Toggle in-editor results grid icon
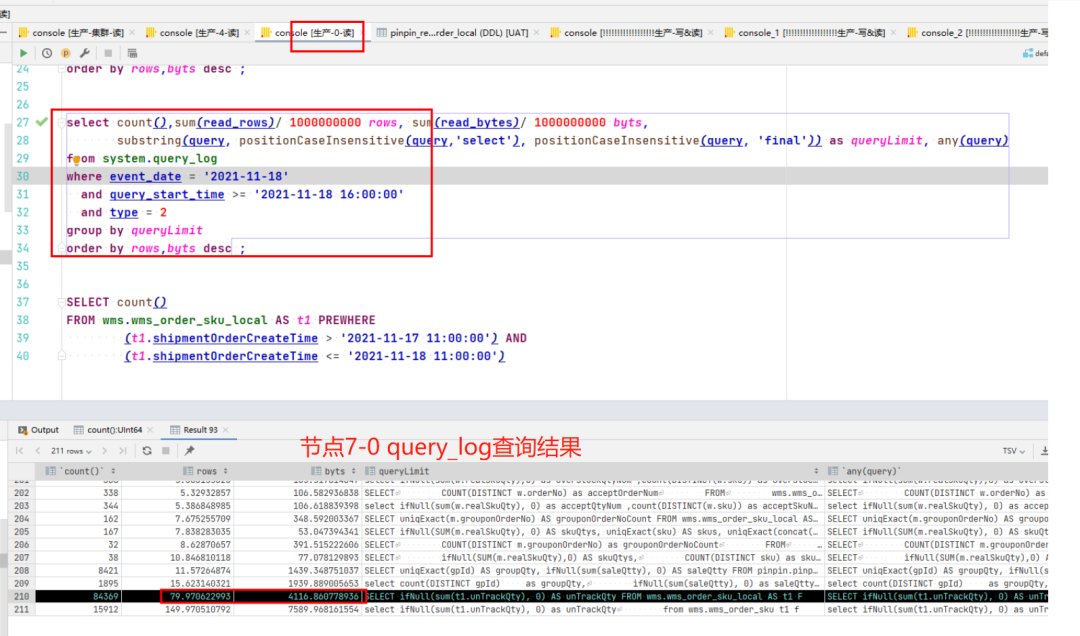 pos(132,53)
